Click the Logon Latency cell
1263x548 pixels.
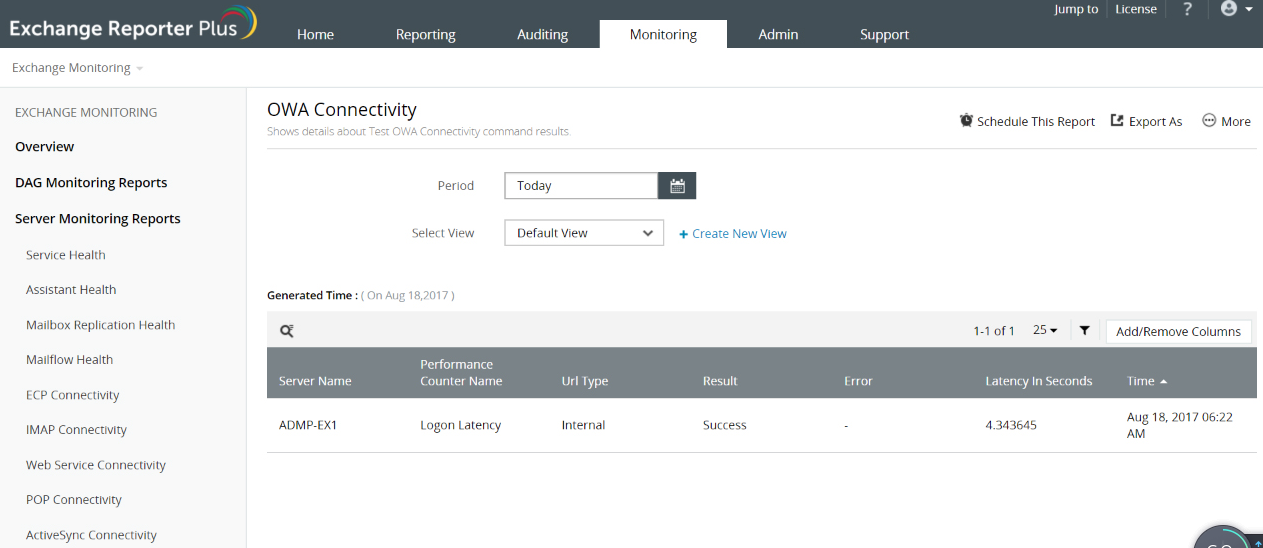[460, 425]
